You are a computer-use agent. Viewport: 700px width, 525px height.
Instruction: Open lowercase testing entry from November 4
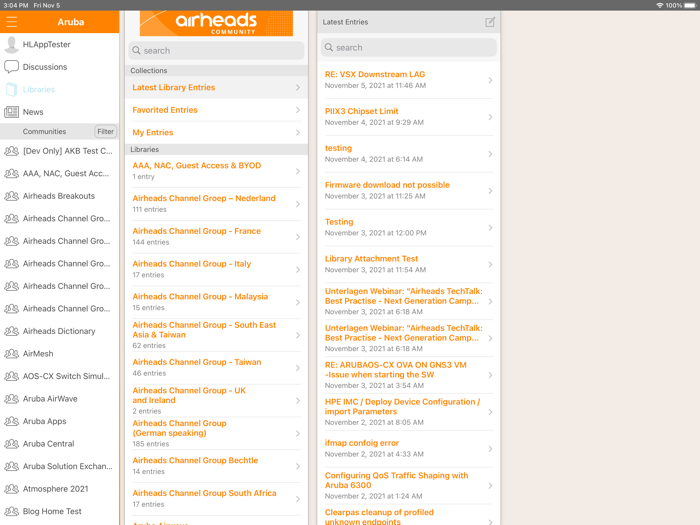(408, 154)
